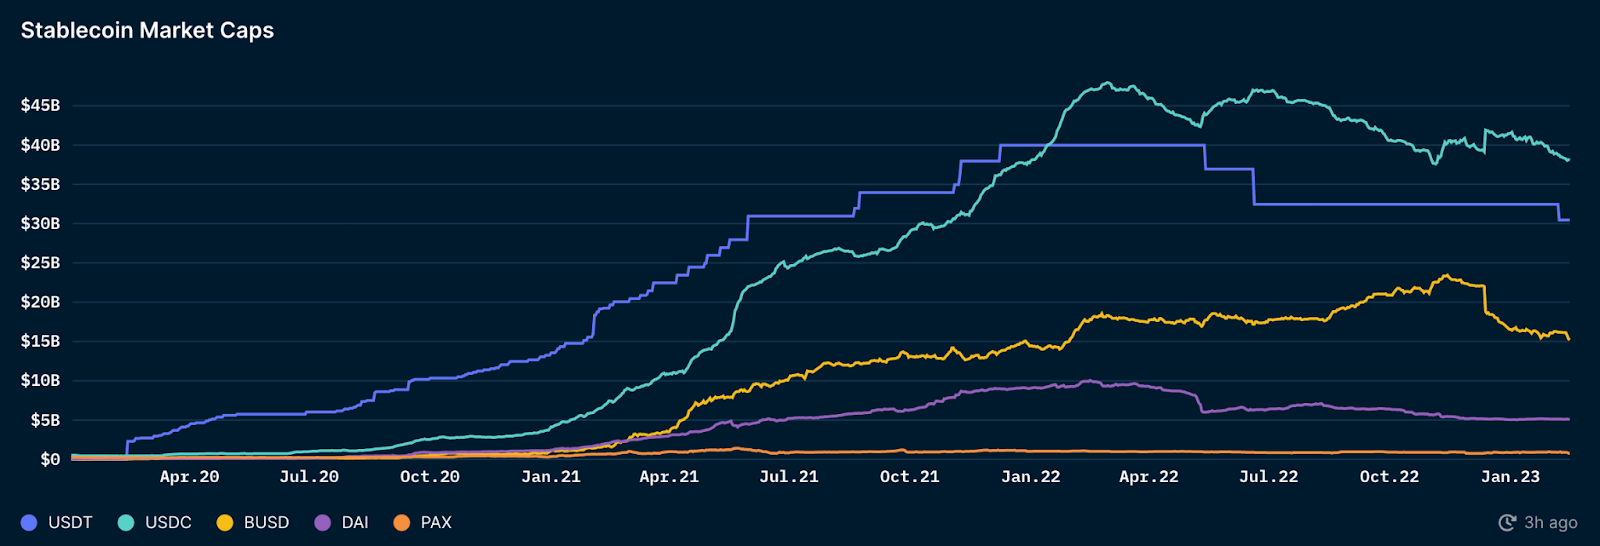Click the teal USDC legend dot
The height and width of the screenshot is (546, 1600).
(x=126, y=523)
